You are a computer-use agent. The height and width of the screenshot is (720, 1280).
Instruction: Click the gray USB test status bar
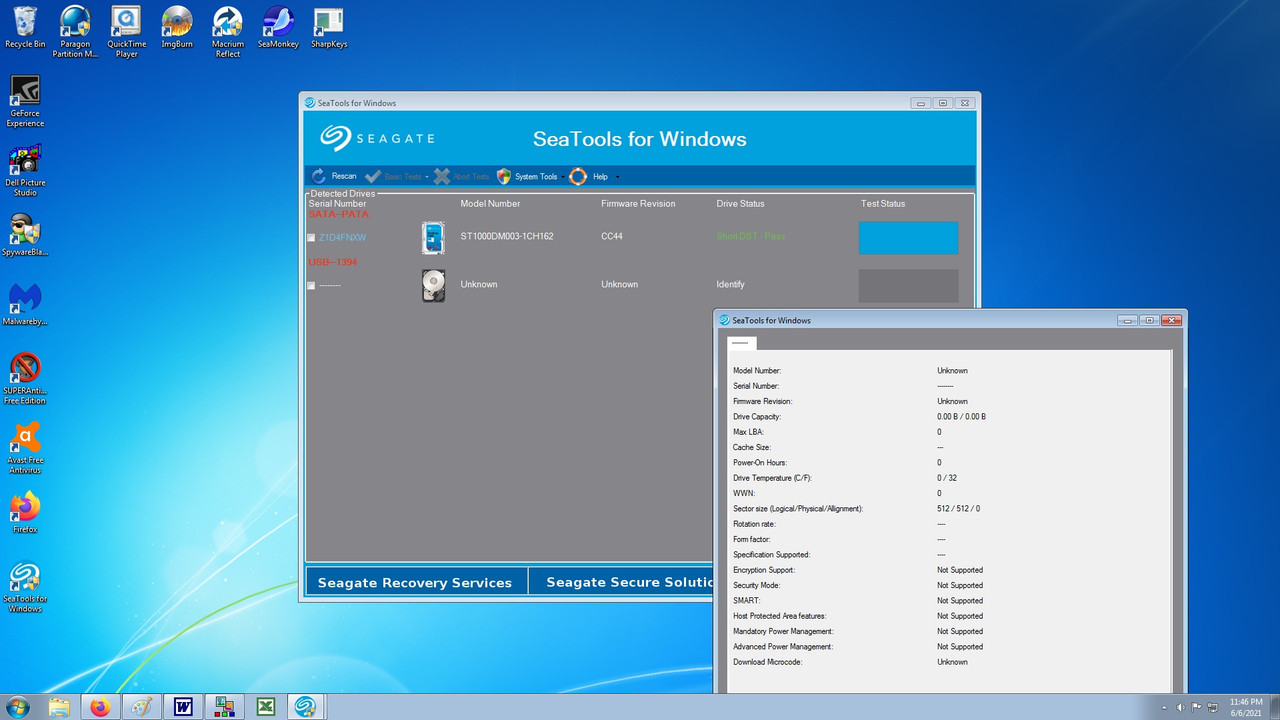908,286
